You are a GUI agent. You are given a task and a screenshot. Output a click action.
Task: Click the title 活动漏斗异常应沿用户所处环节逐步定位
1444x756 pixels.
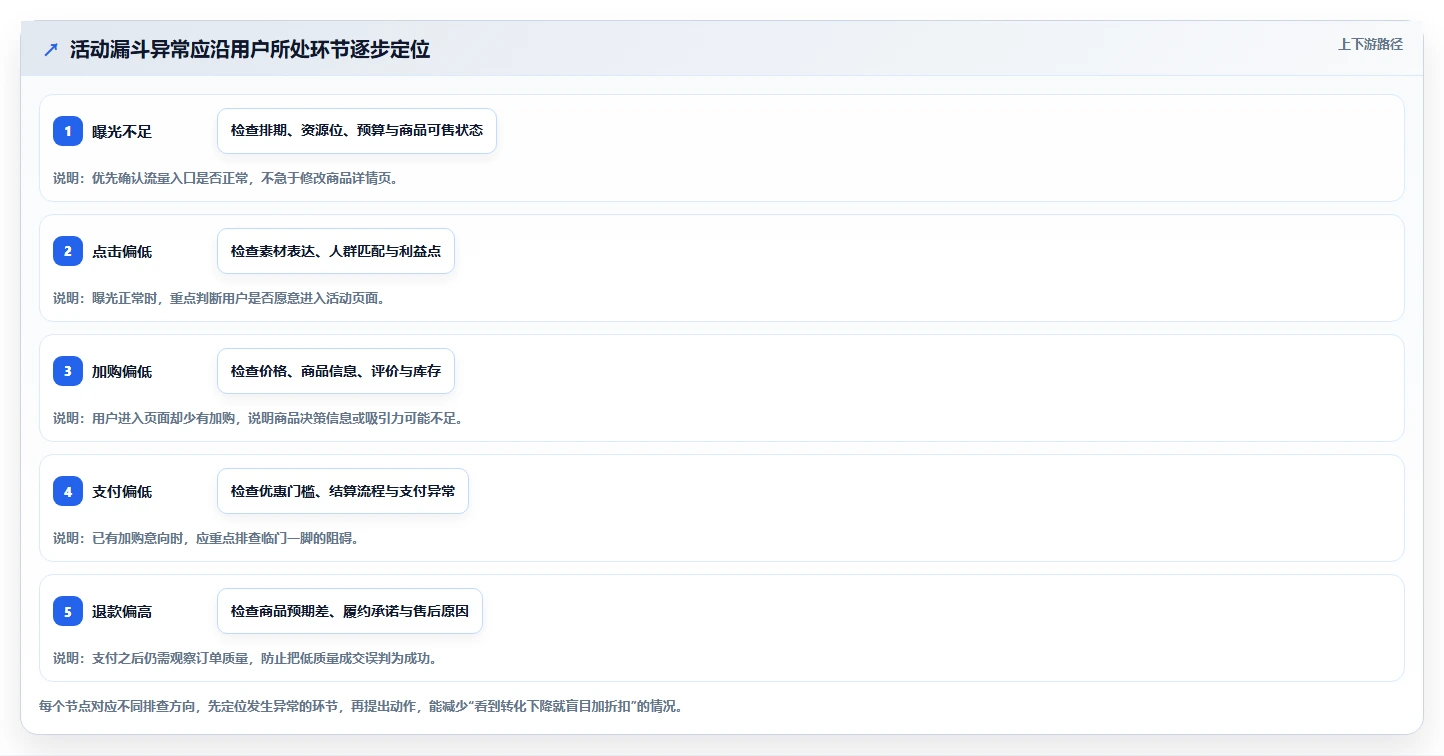pos(250,49)
